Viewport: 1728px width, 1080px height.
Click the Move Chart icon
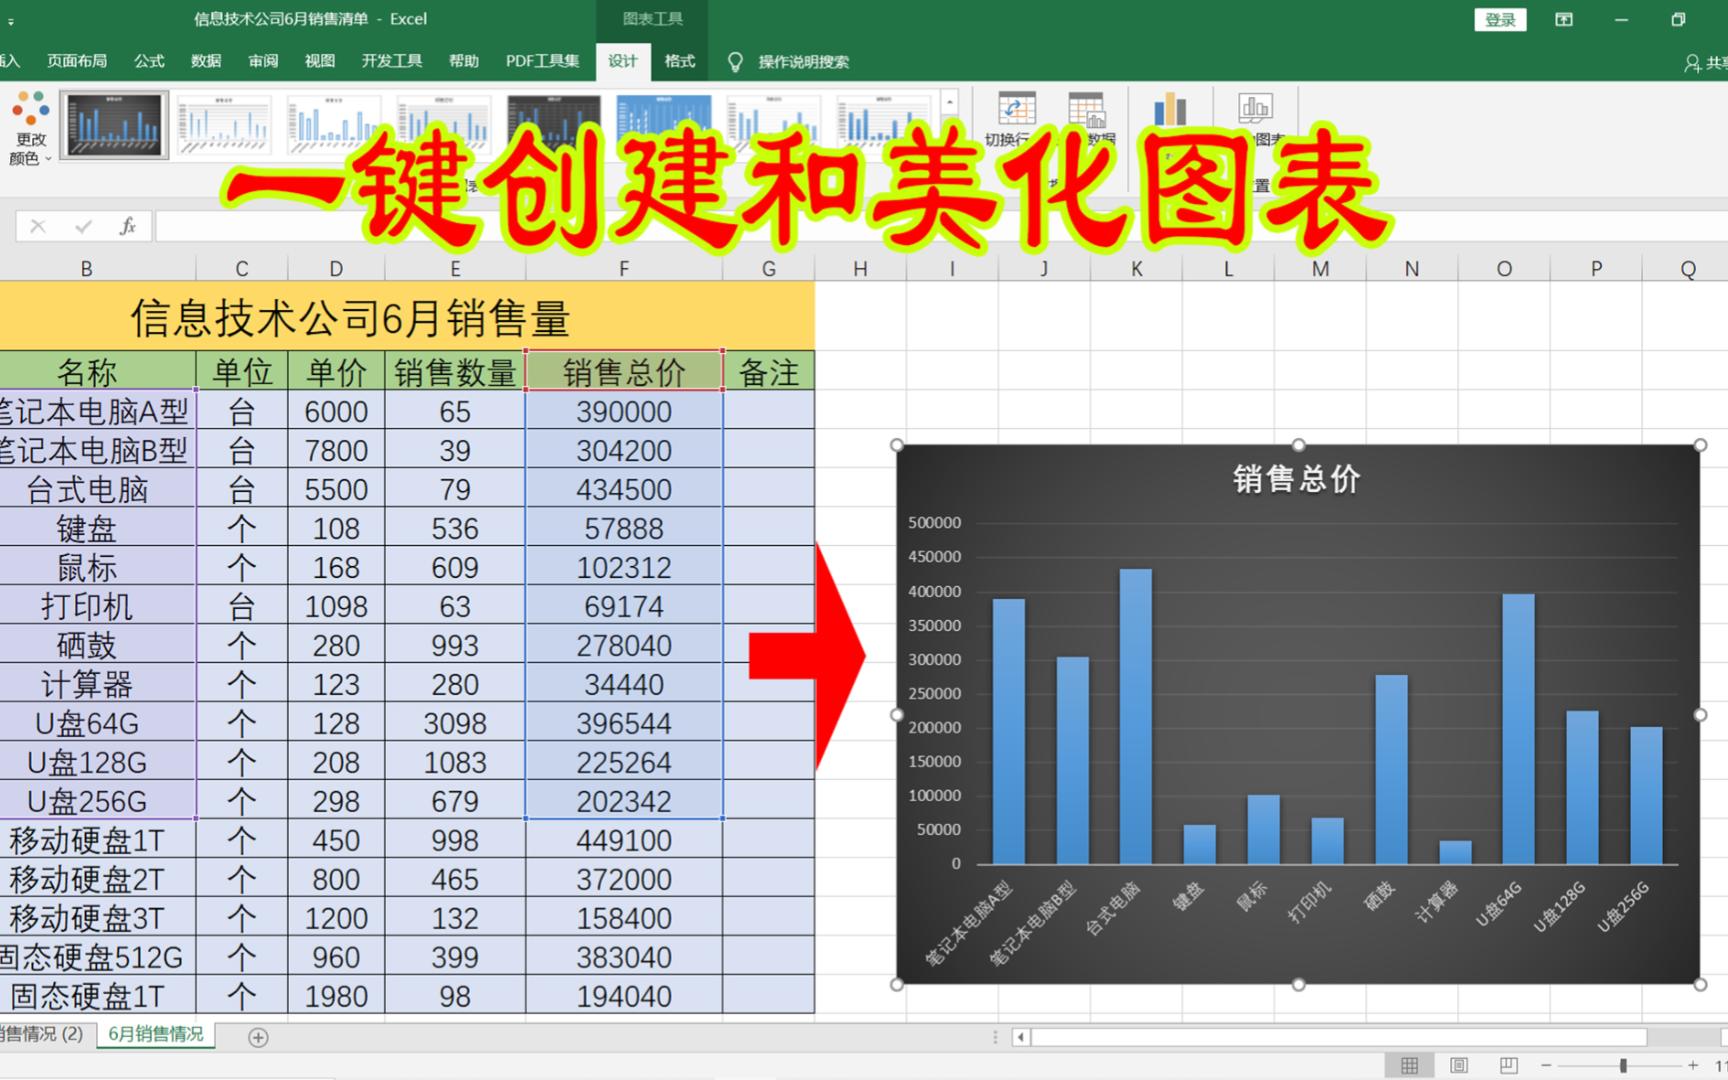pyautogui.click(x=1255, y=107)
